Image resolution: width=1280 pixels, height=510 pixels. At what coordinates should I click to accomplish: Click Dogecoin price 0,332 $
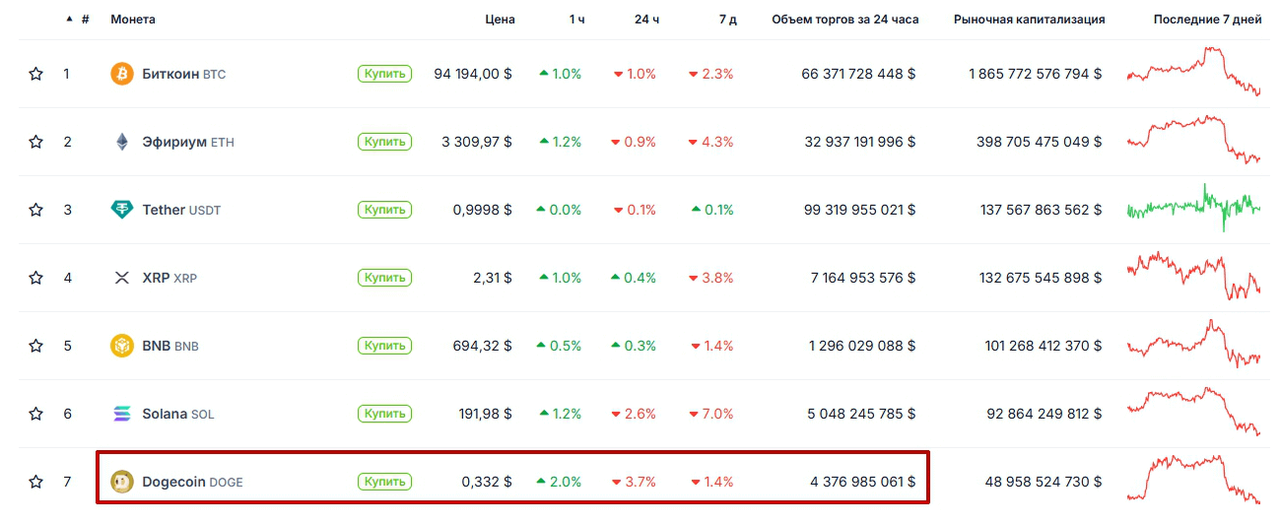tap(487, 482)
